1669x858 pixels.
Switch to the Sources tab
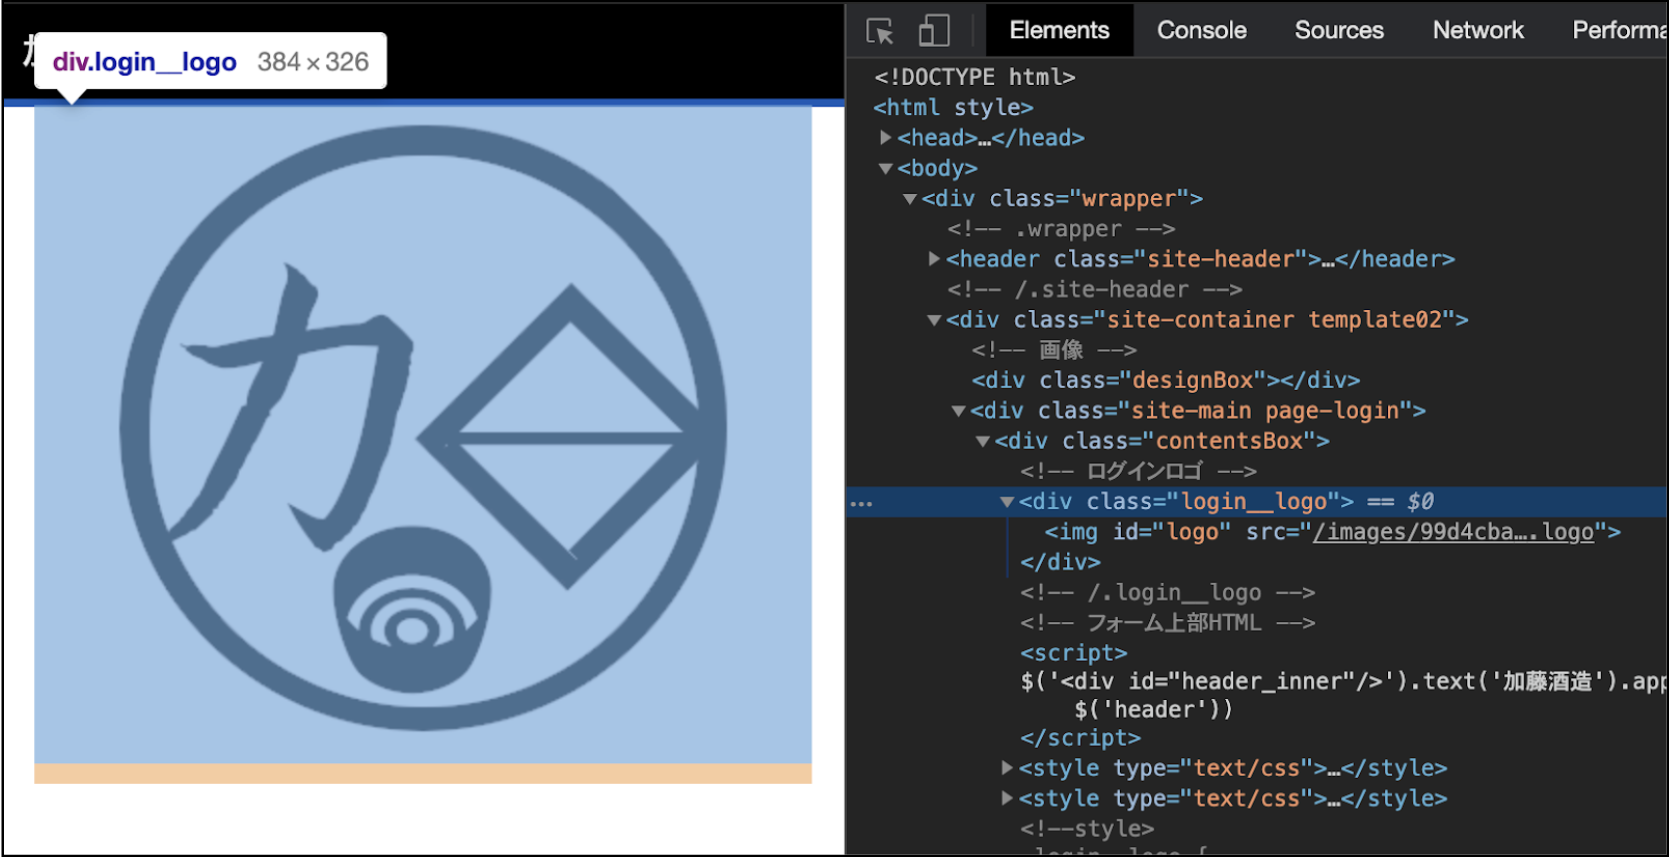coord(1339,30)
